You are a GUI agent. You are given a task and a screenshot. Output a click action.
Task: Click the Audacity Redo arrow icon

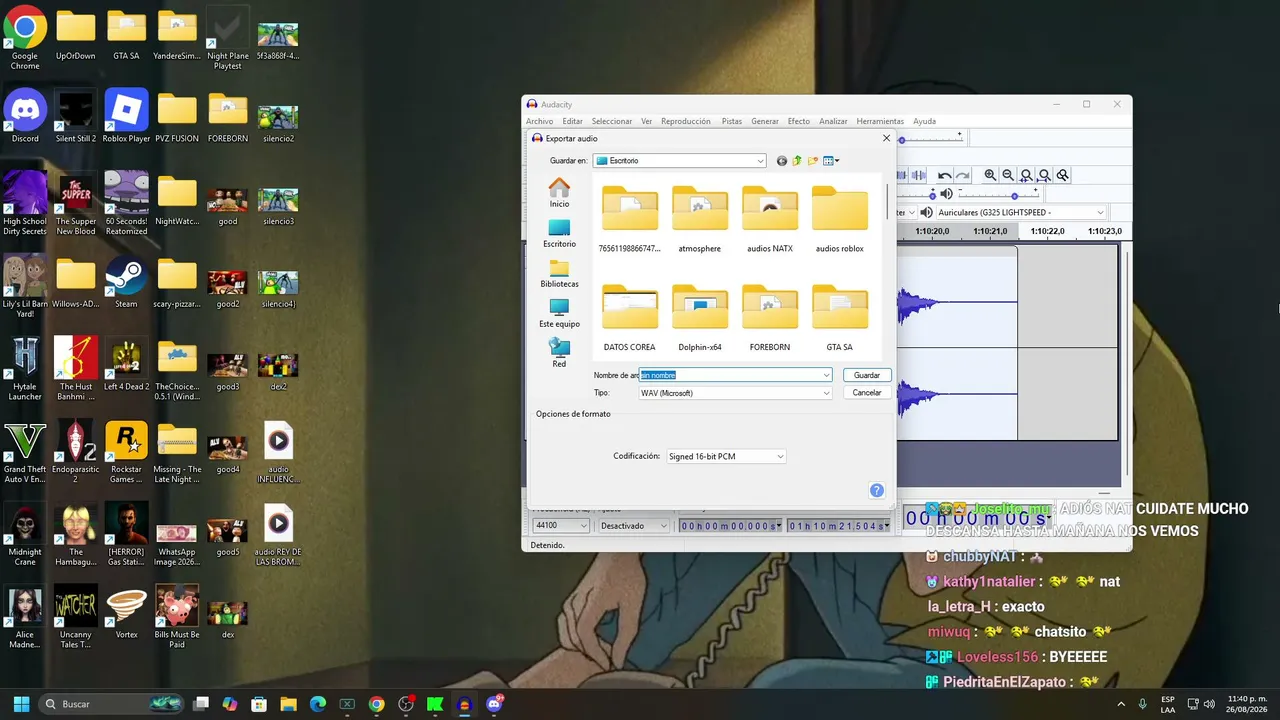962,175
